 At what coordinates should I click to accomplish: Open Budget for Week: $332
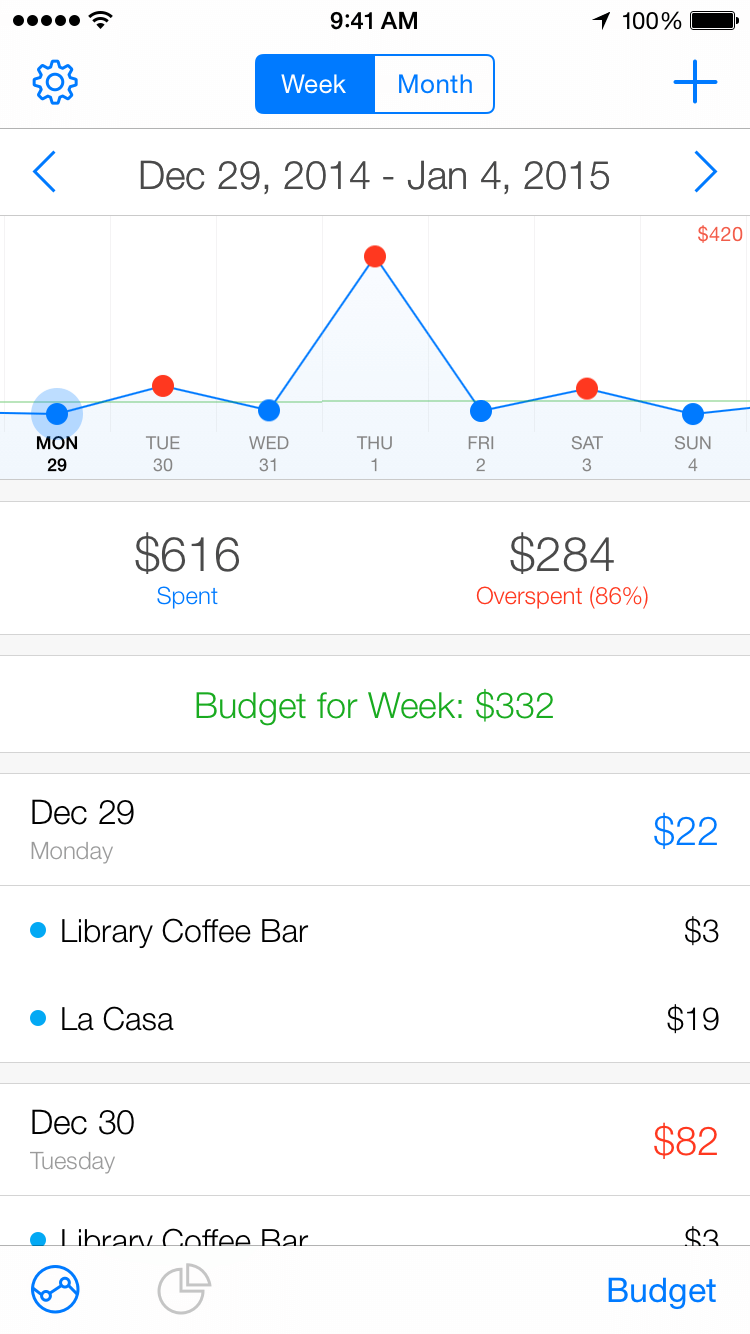coord(374,705)
